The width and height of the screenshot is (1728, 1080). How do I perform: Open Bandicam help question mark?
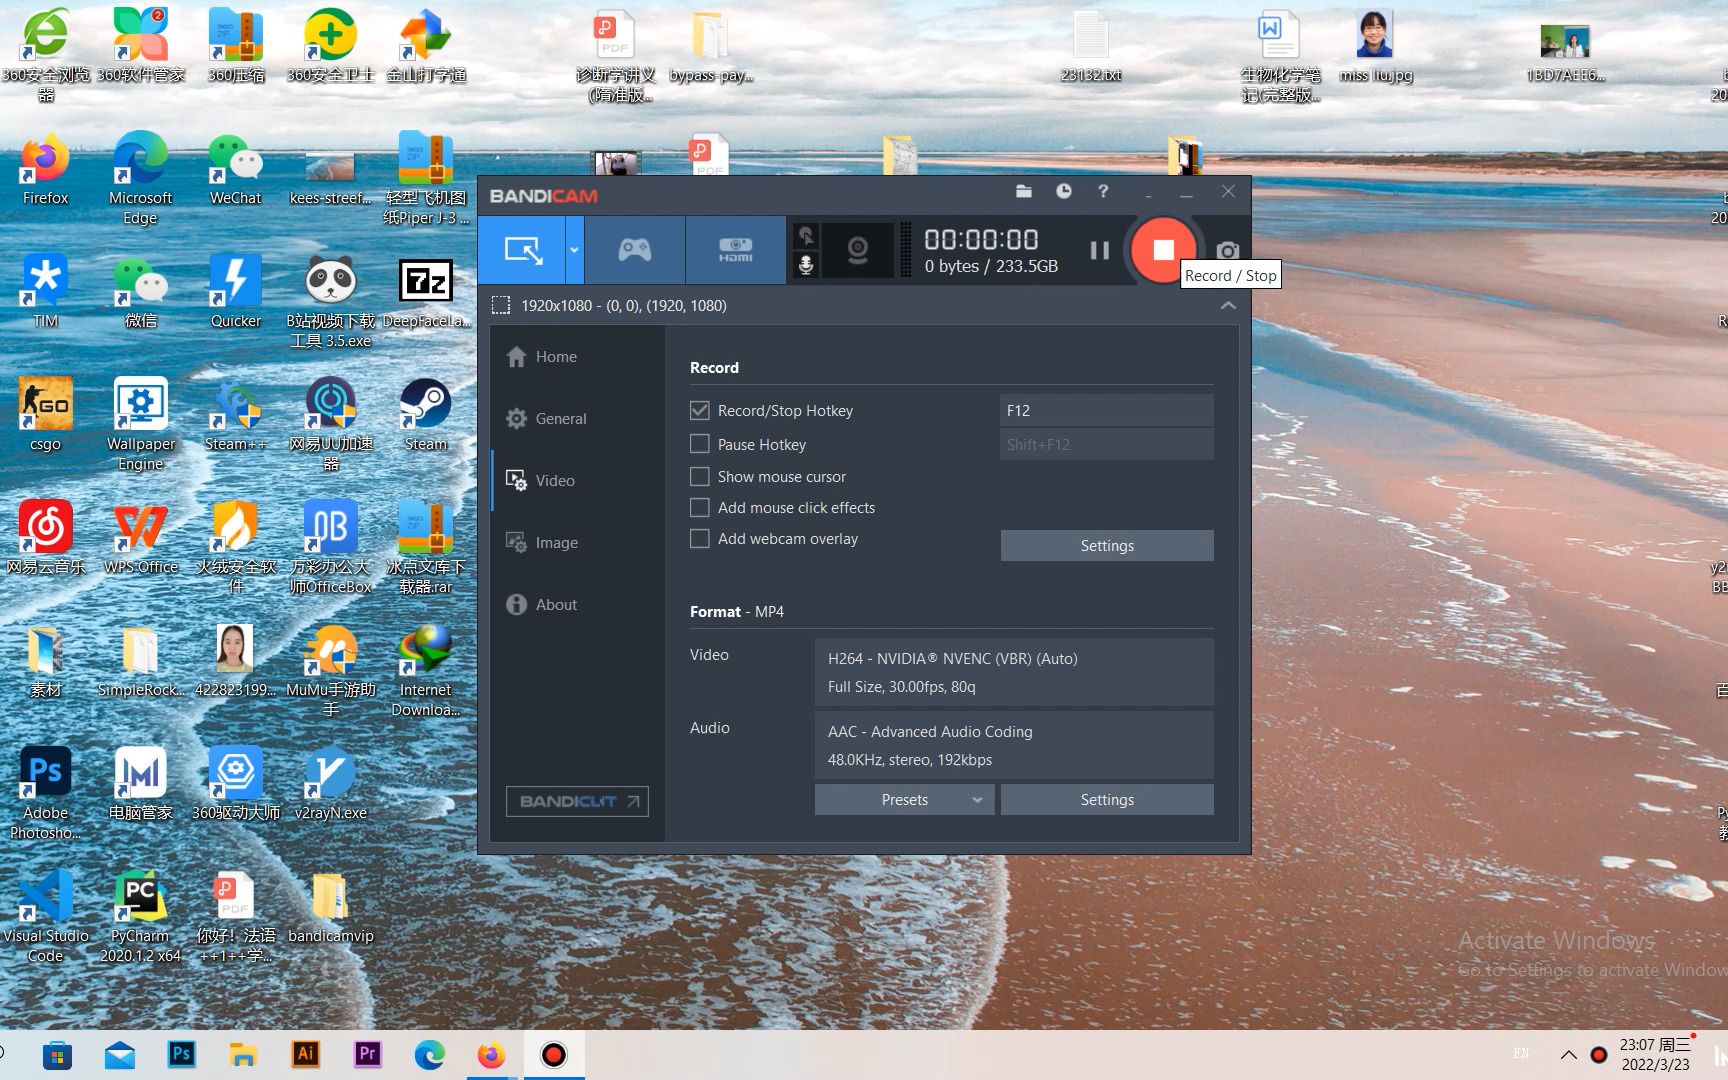point(1103,191)
